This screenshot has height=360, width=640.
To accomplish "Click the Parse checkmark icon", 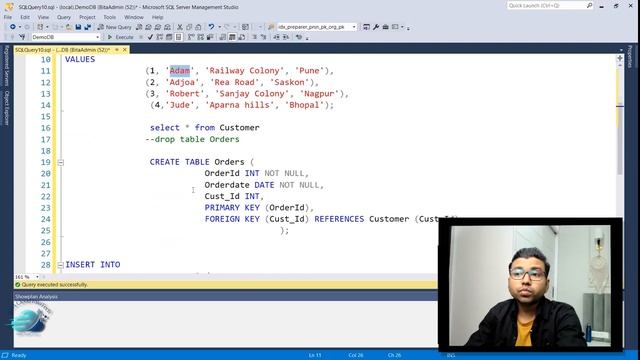I will coord(150,37).
